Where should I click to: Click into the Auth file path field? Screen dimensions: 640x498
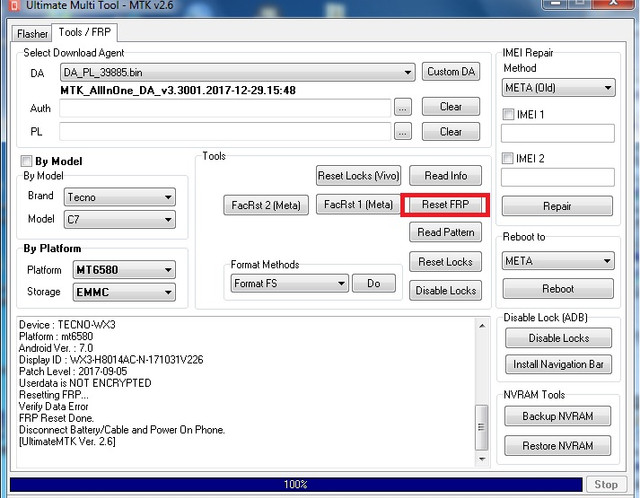(x=225, y=108)
